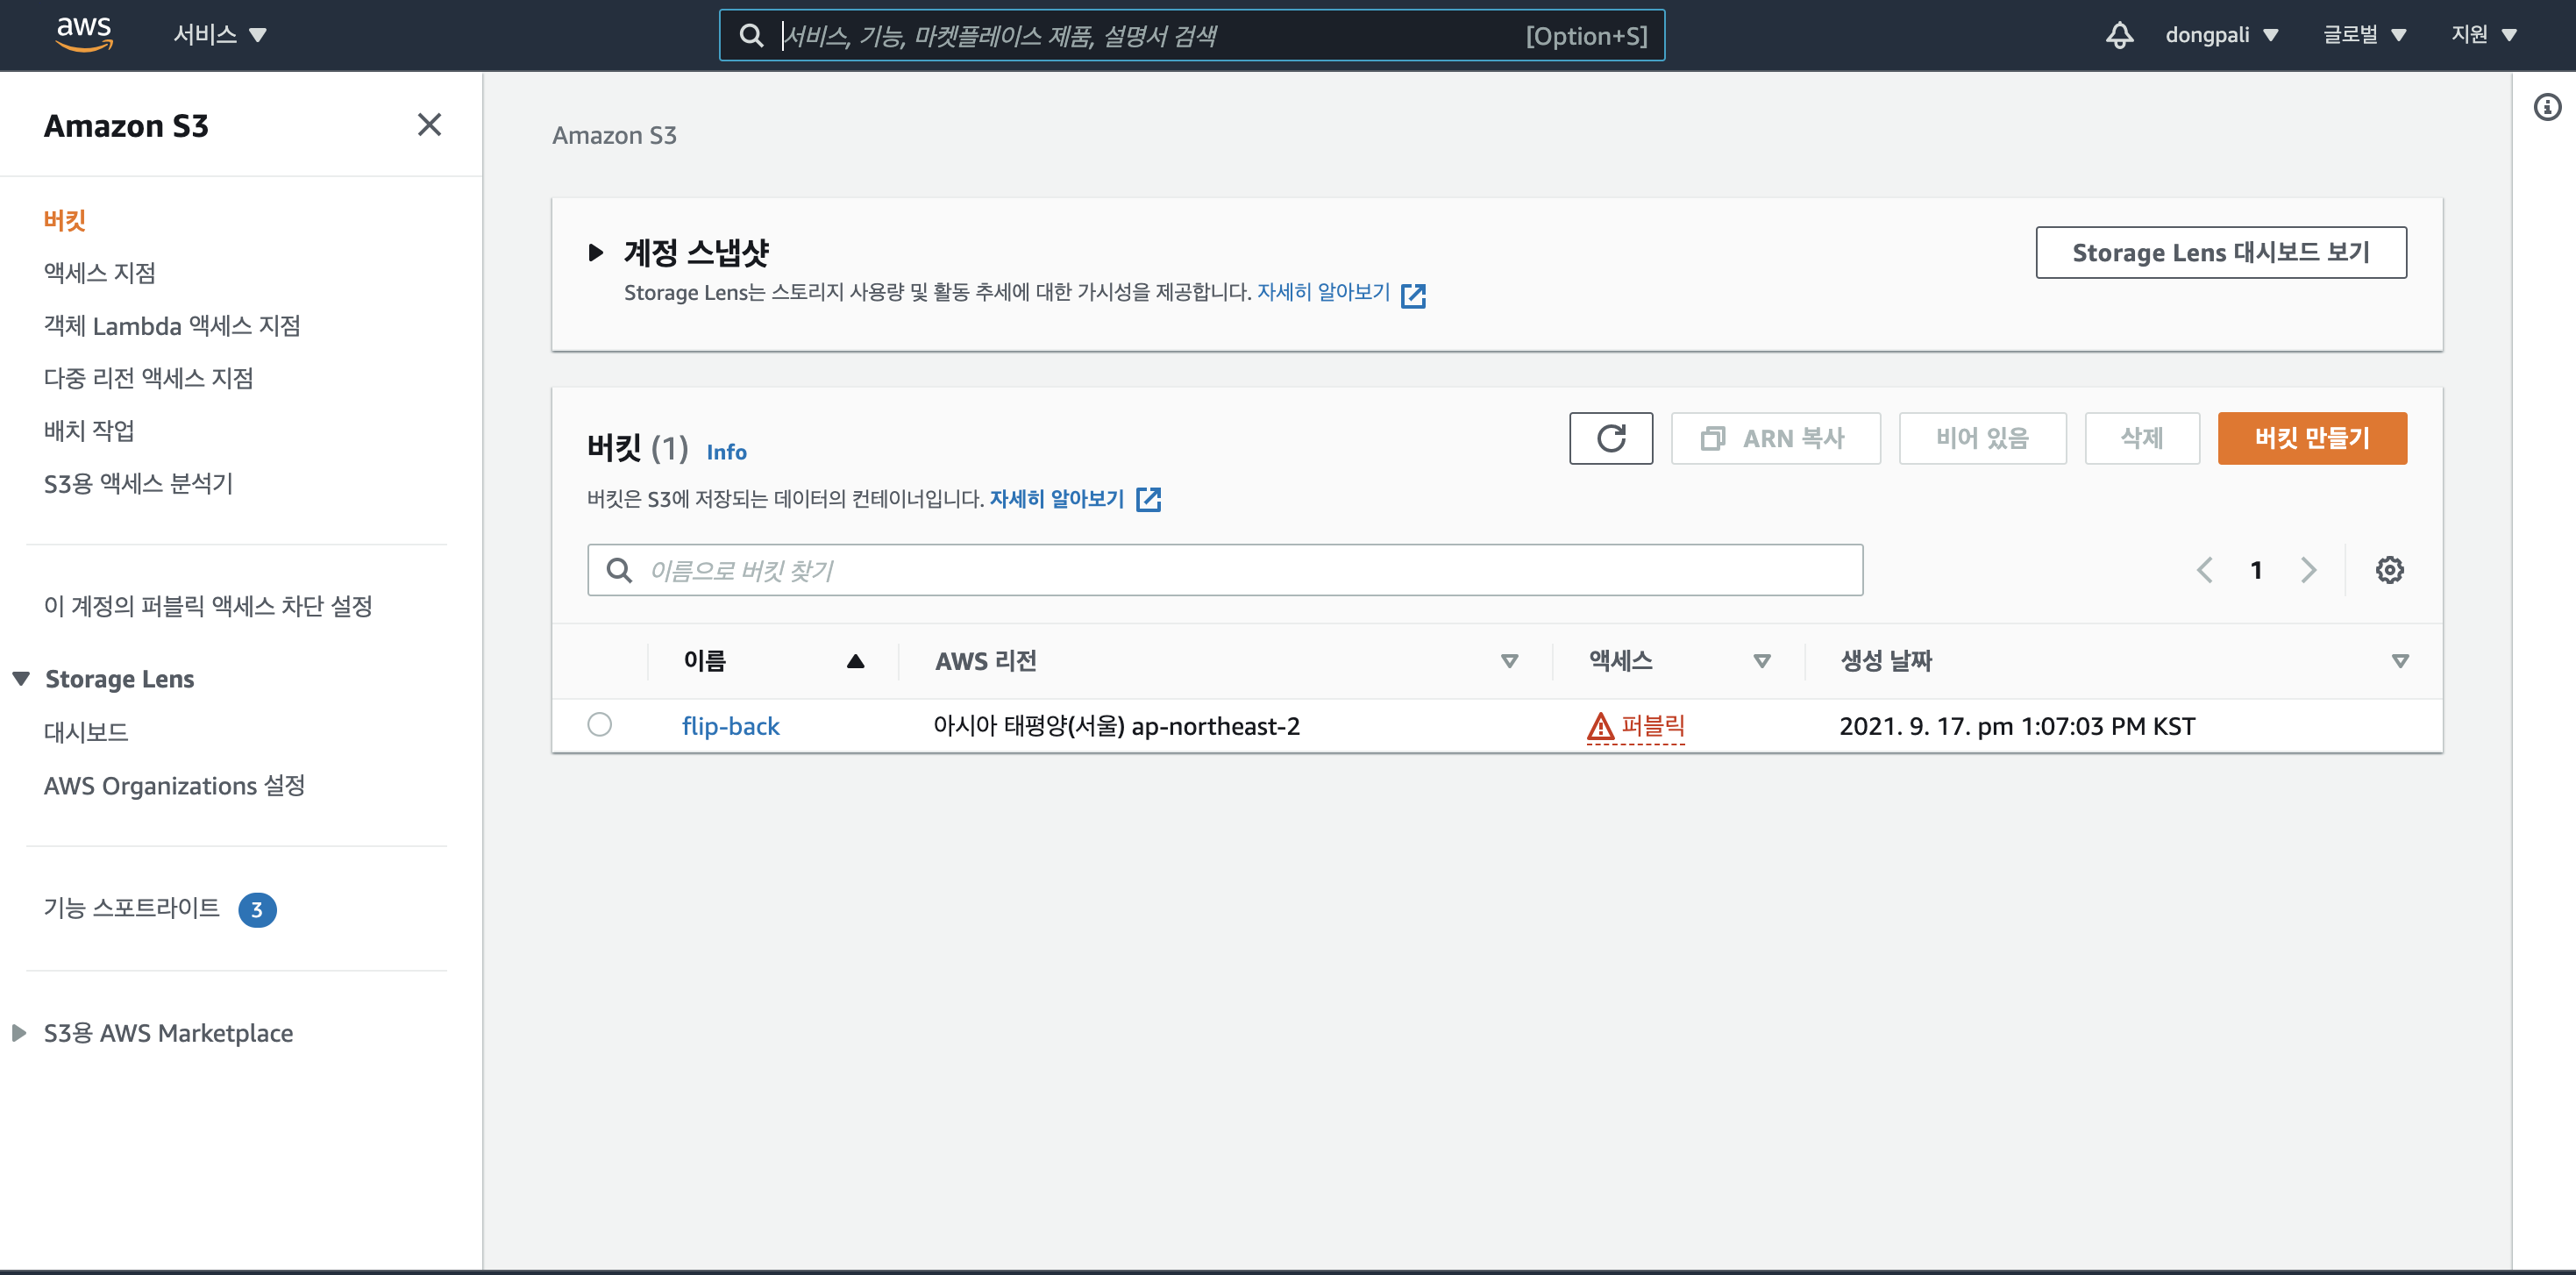Screen dimensions: 2576x1275
Task: Click 자세히 알아보기 link under 계정 스냅샷
Action: click(x=1323, y=292)
